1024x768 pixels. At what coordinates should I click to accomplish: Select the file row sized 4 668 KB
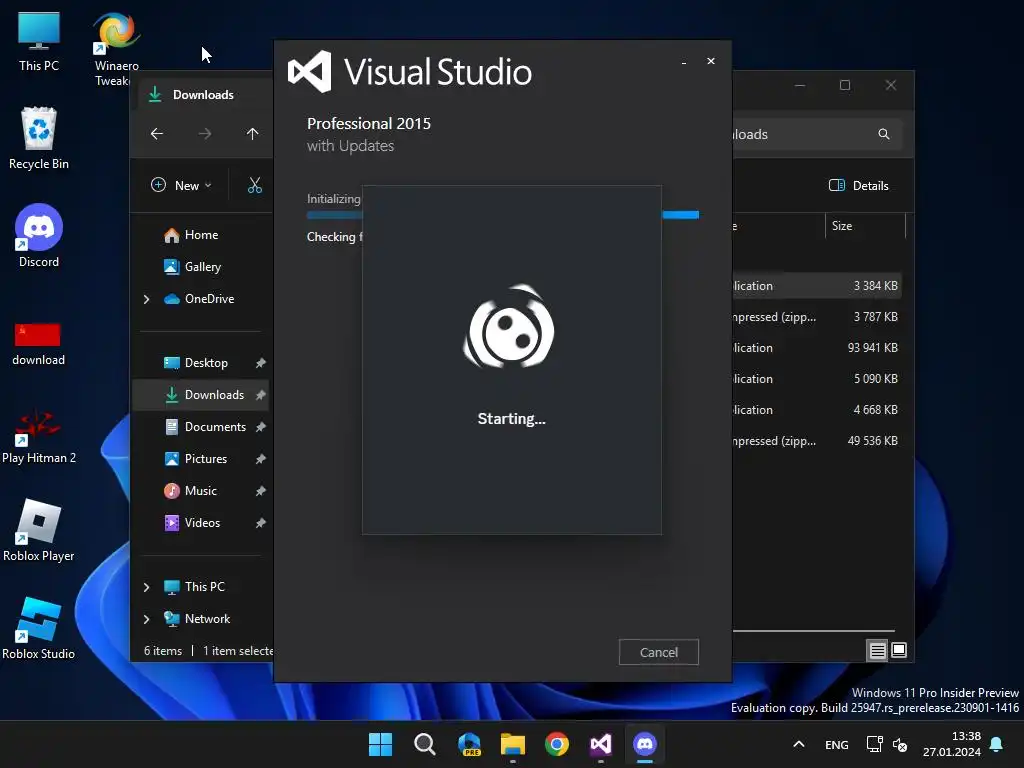point(816,410)
